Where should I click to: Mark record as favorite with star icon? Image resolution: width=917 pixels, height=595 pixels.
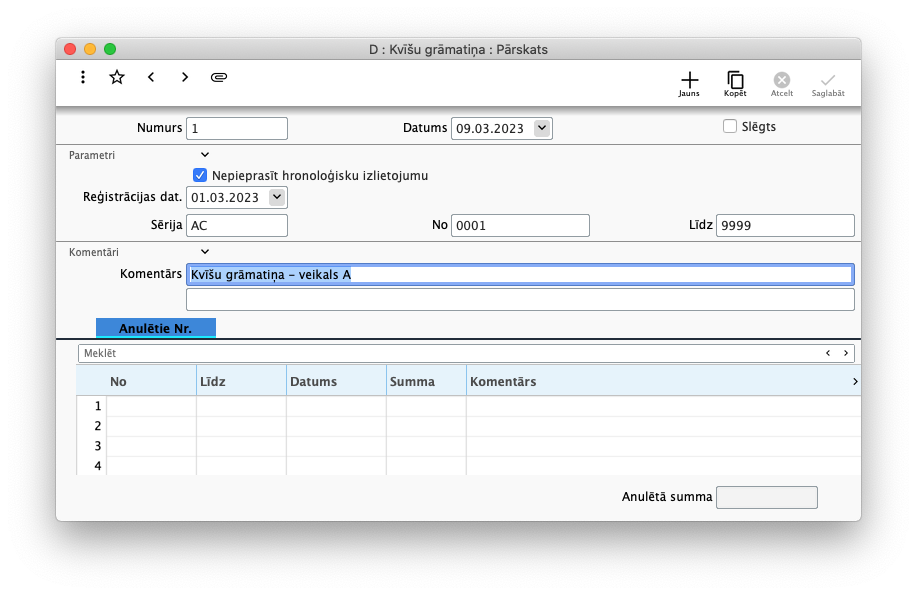pyautogui.click(x=117, y=77)
